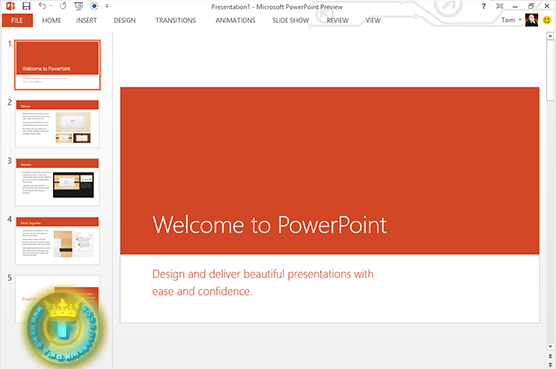Viewport: 556px width, 369px height.
Task: Go to previous slide double-arrow button
Action: (550, 356)
